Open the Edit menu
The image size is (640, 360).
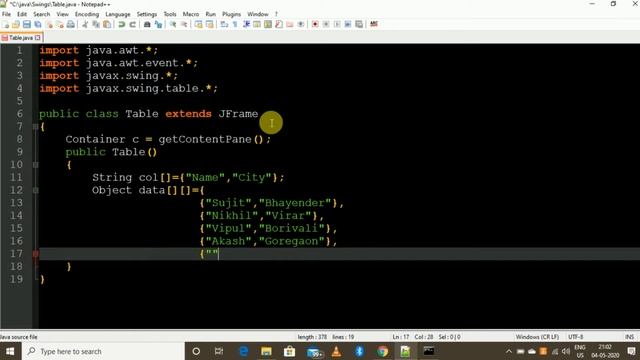pyautogui.click(x=22, y=14)
